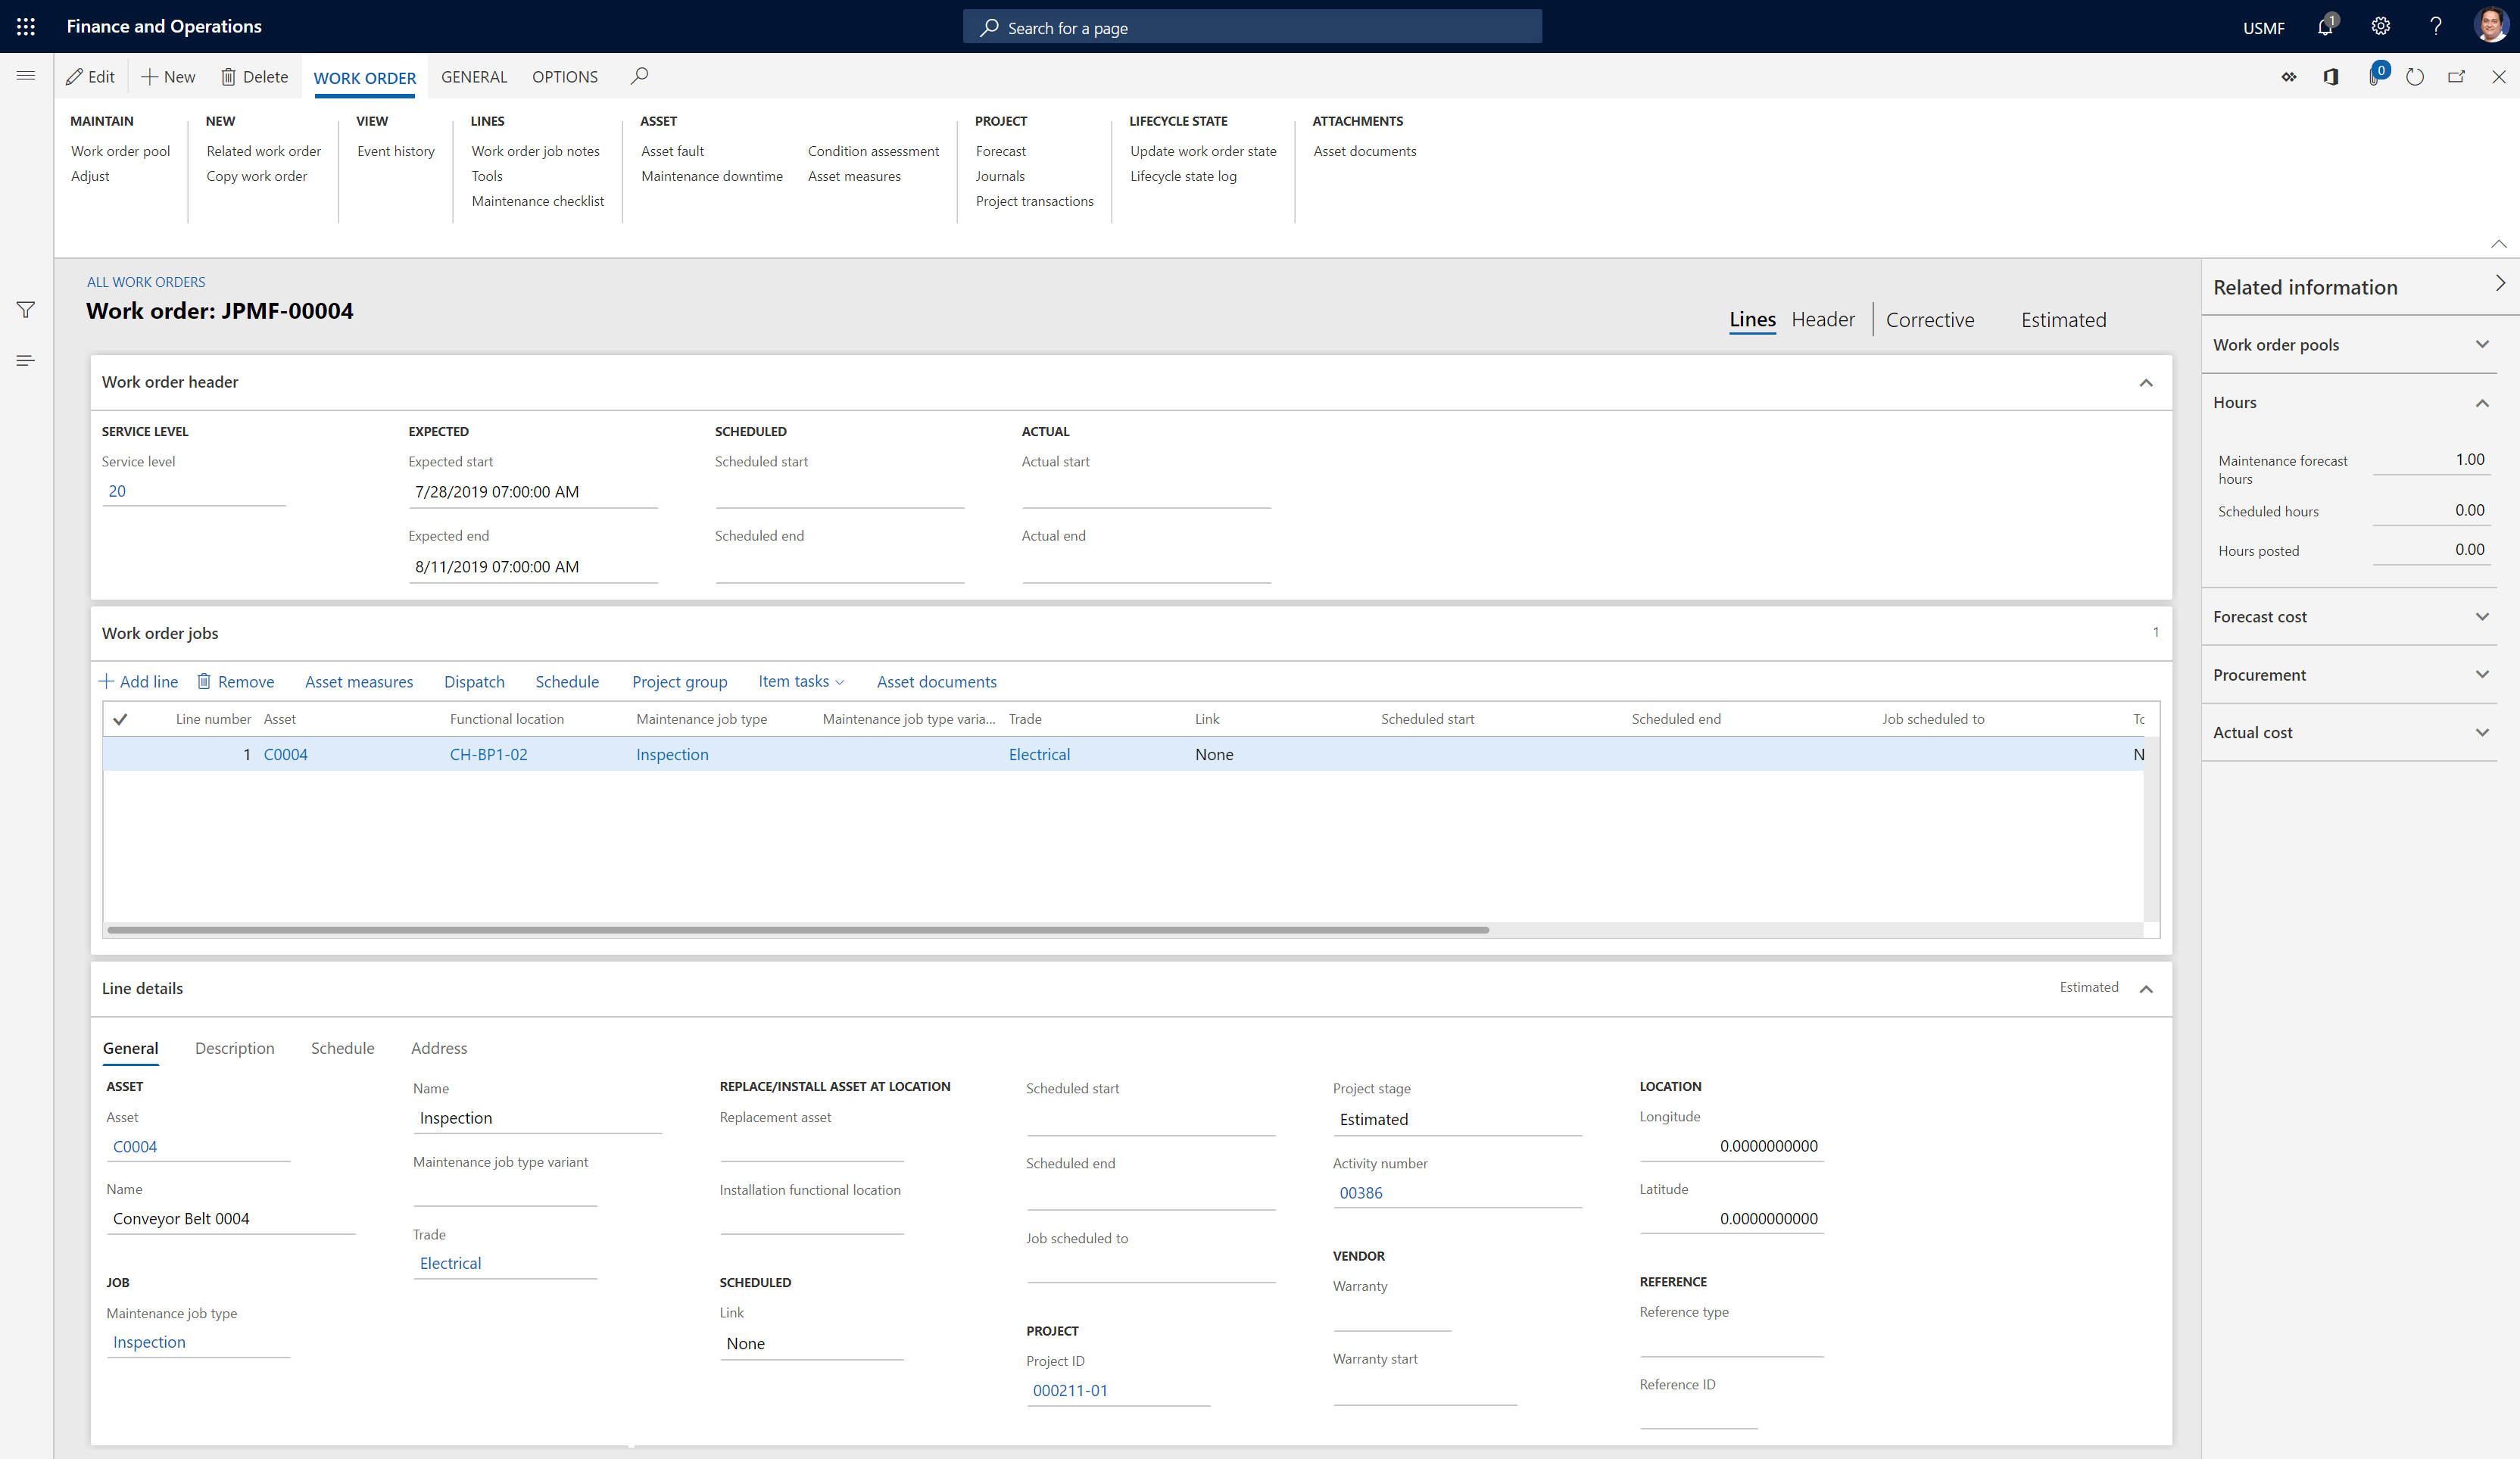This screenshot has width=2520, height=1459.
Task: Click the Maintenance downtime icon
Action: [x=712, y=176]
